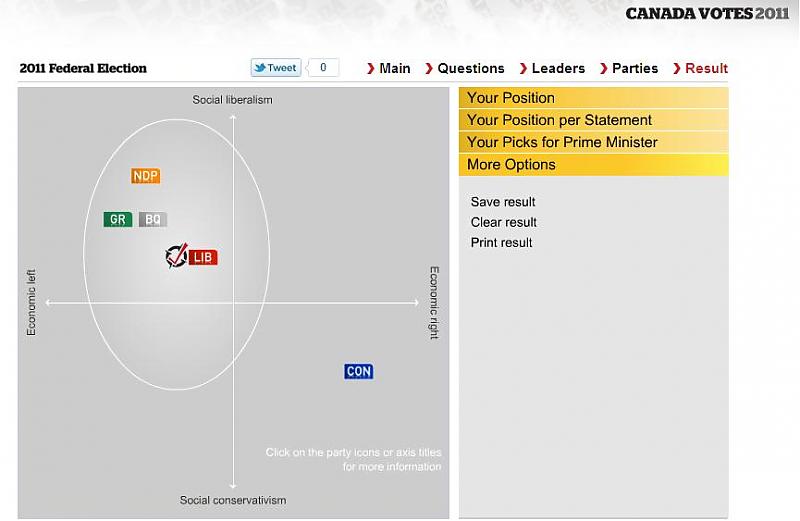Click your position checkmark marker

[177, 256]
